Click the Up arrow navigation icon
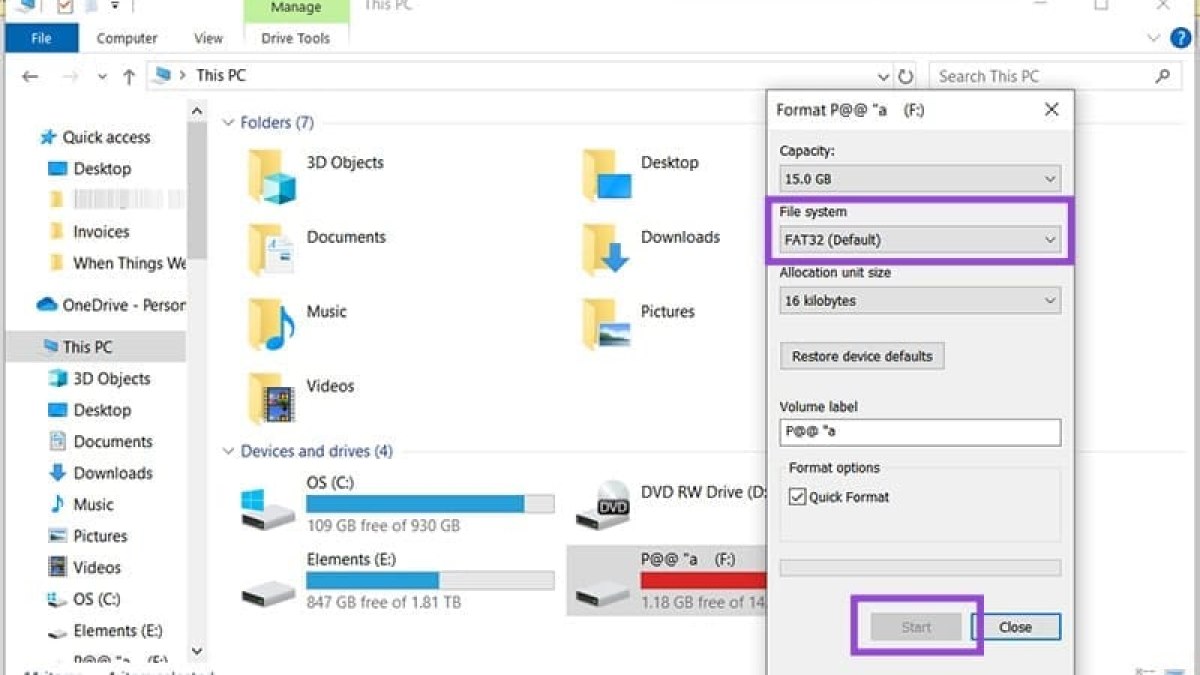The image size is (1200, 675). [128, 76]
